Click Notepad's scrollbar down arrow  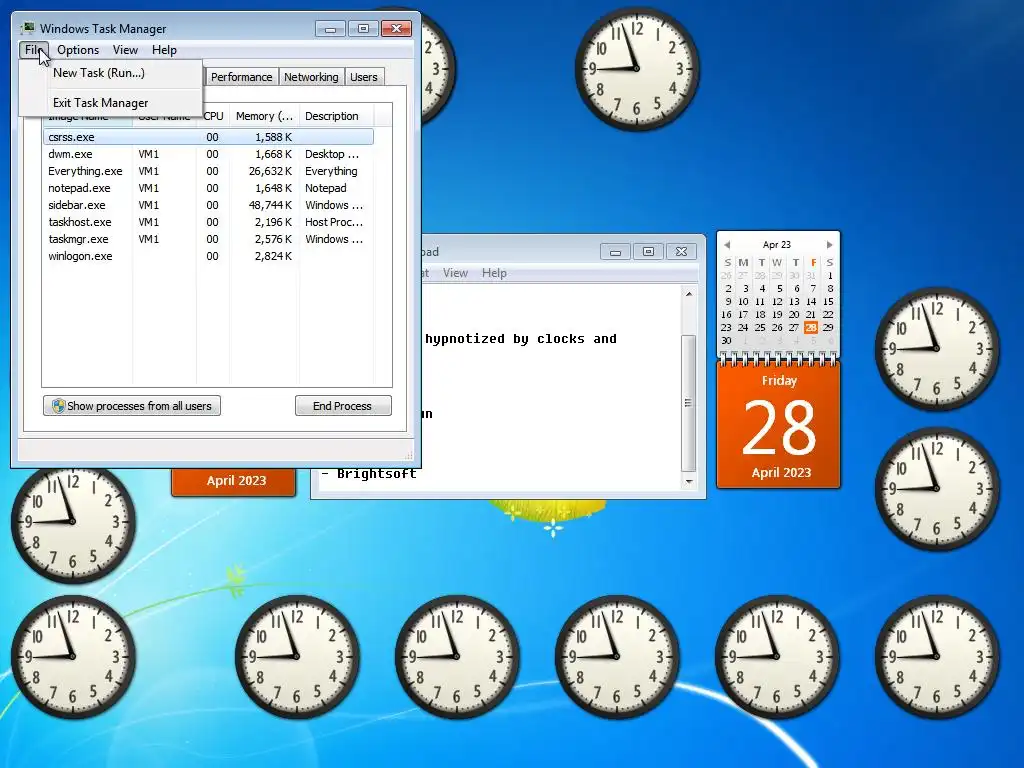[x=688, y=482]
